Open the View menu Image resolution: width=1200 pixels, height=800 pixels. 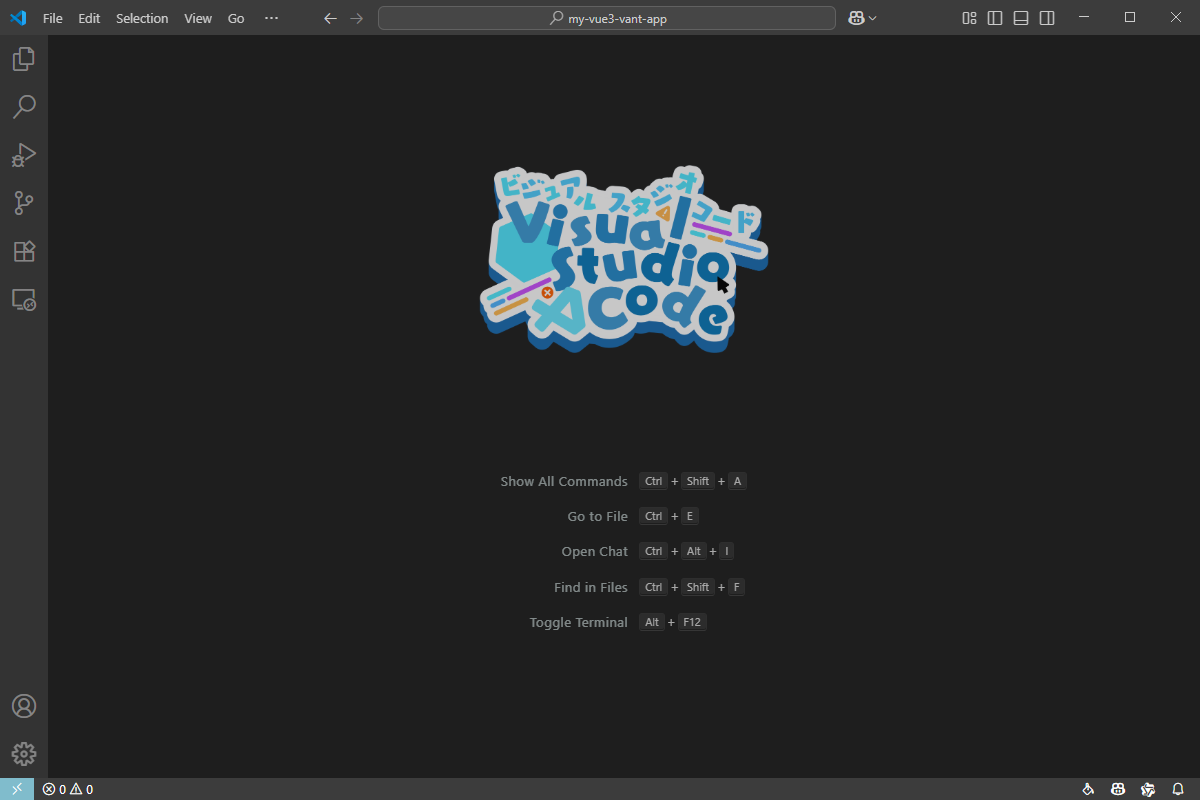(x=198, y=18)
